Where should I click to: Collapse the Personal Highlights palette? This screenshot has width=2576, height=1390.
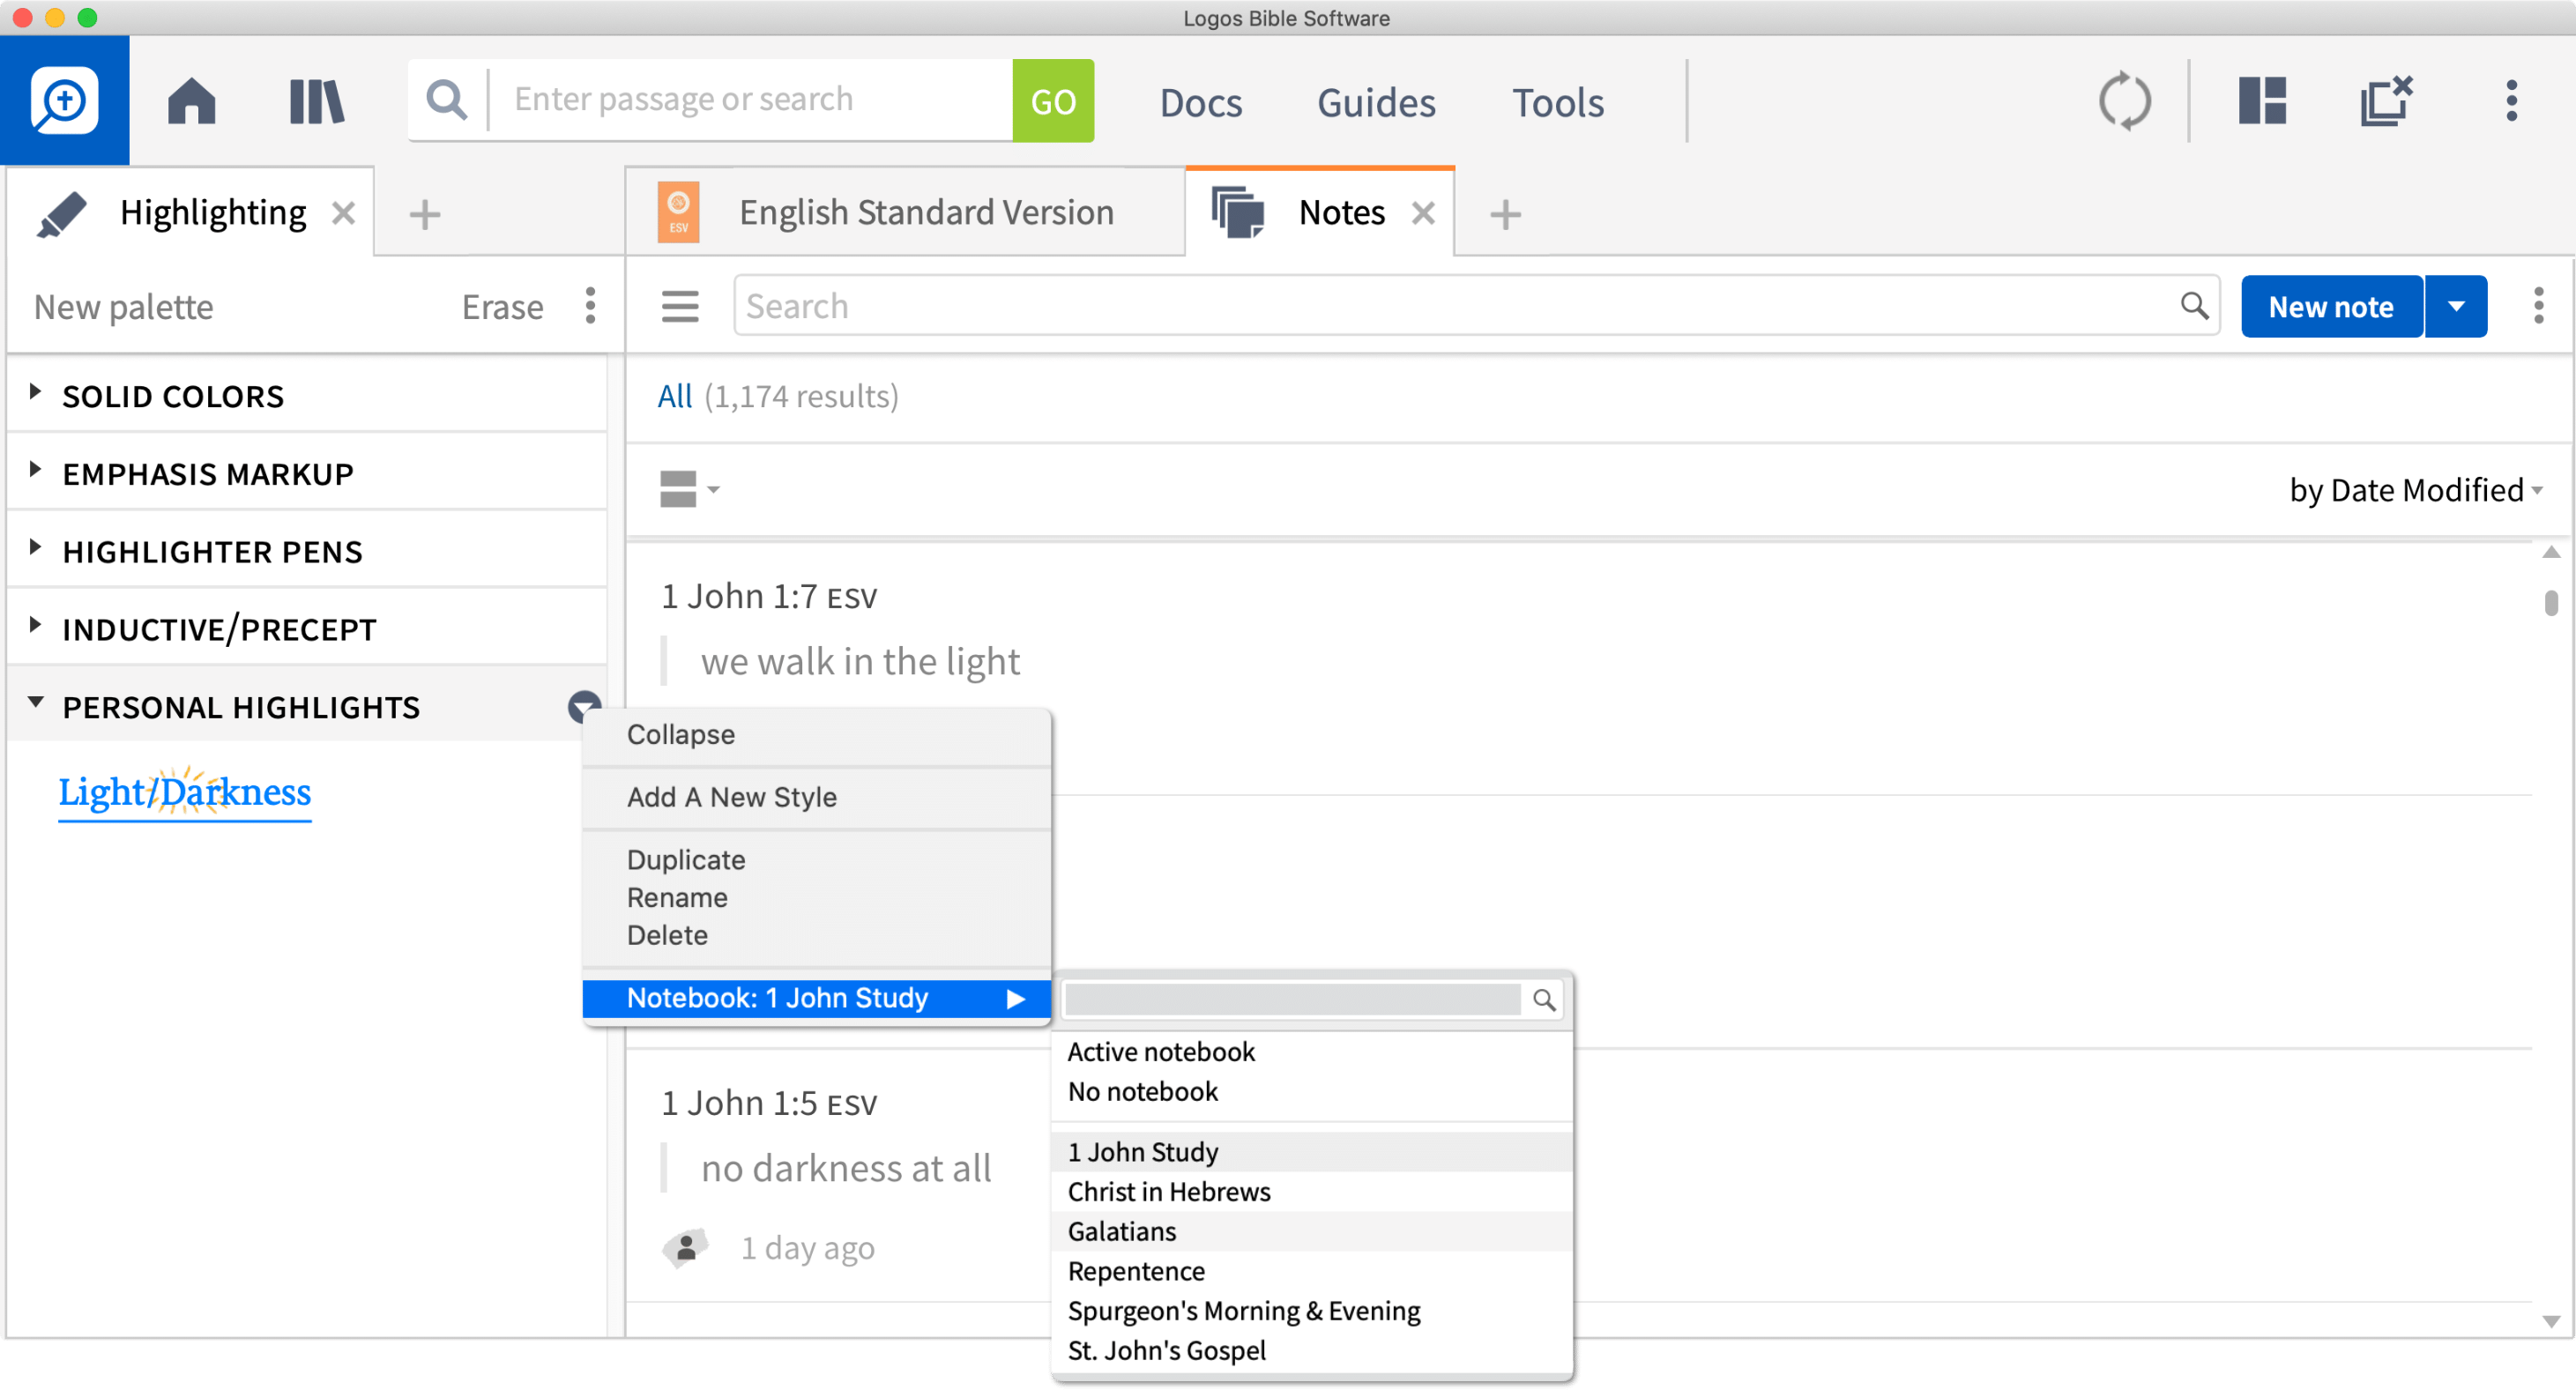[35, 702]
